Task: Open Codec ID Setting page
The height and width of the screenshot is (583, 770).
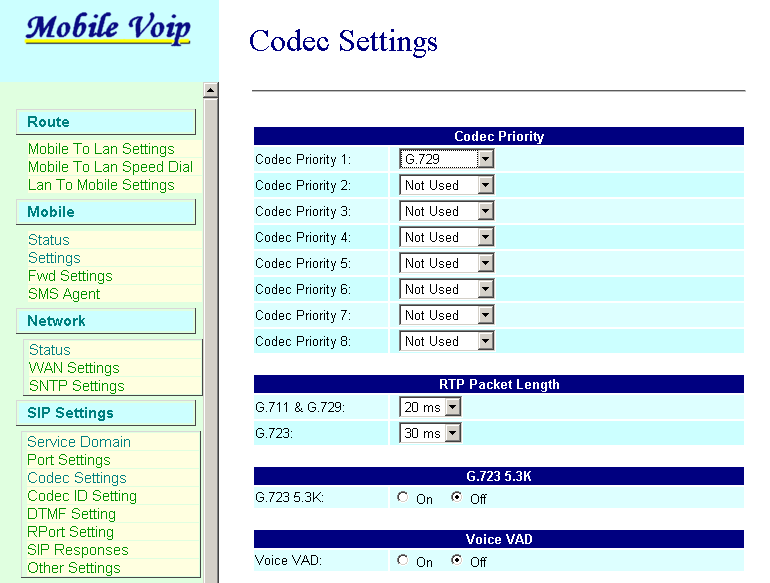Action: pos(82,496)
